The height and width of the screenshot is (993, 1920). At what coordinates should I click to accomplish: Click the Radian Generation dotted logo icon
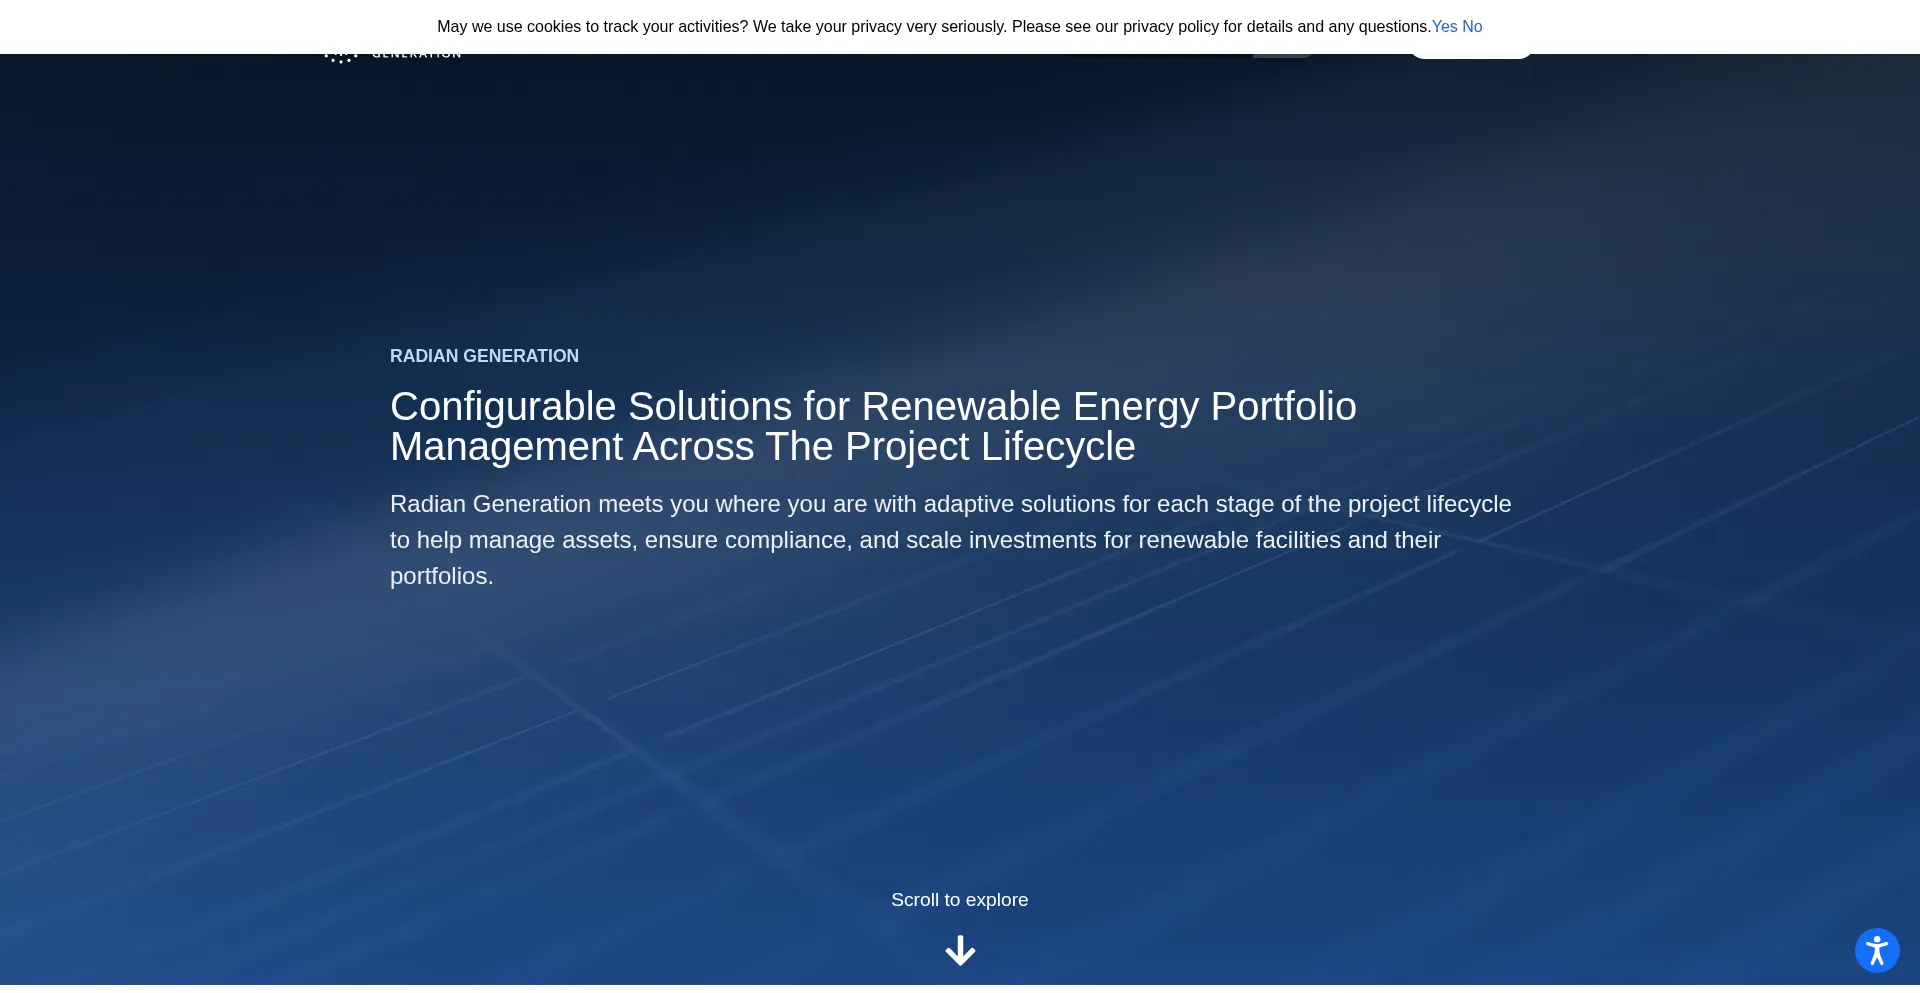341,57
